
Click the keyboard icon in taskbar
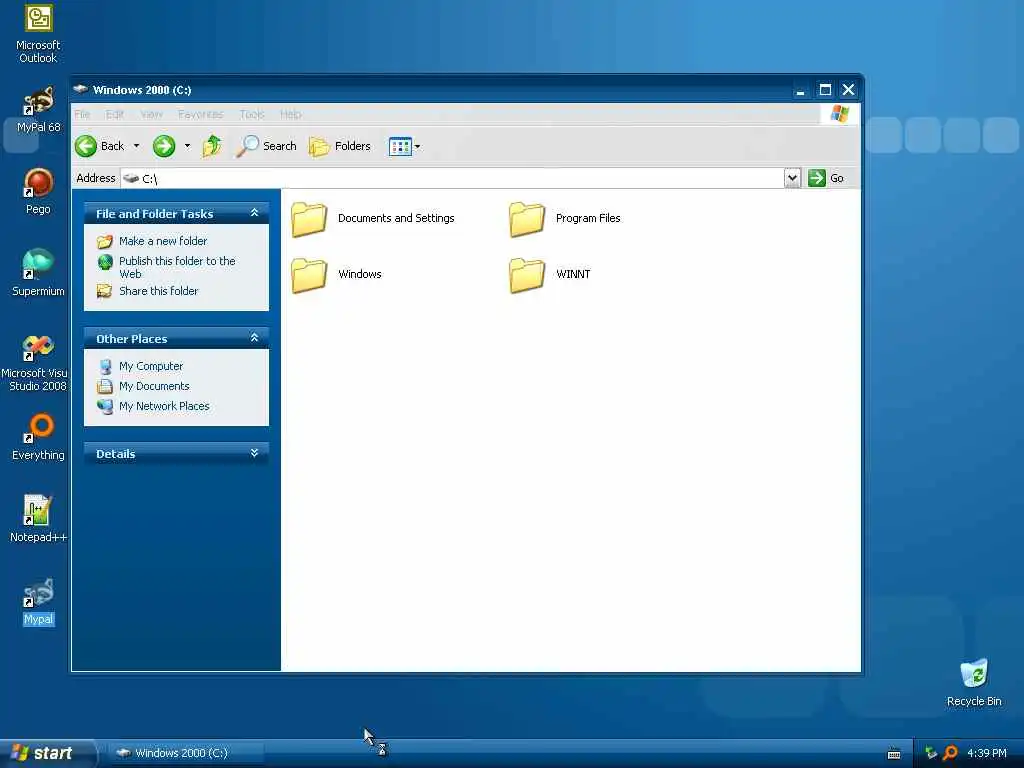click(894, 754)
